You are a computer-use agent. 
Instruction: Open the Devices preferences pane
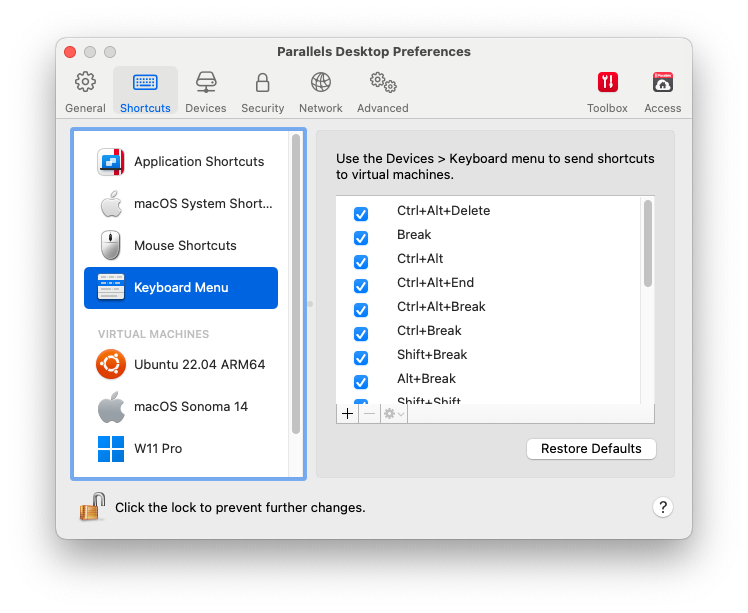[x=205, y=91]
